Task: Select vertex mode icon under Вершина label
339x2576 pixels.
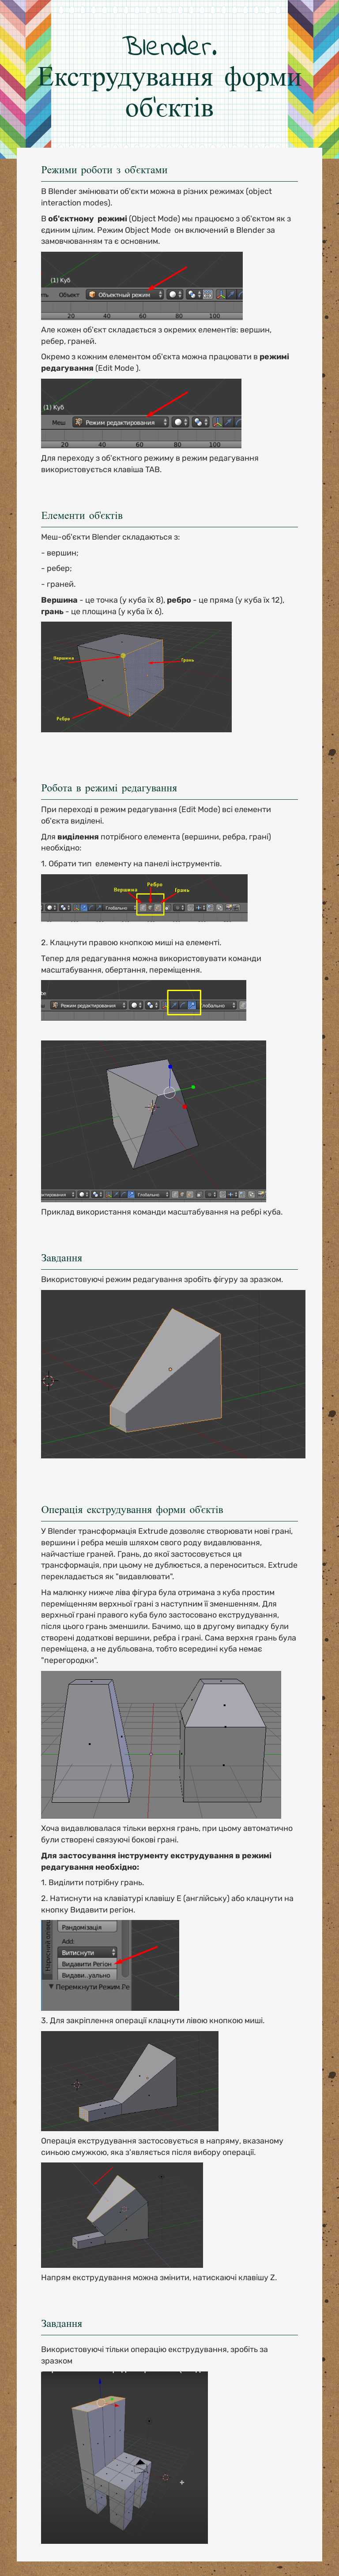Action: [143, 908]
